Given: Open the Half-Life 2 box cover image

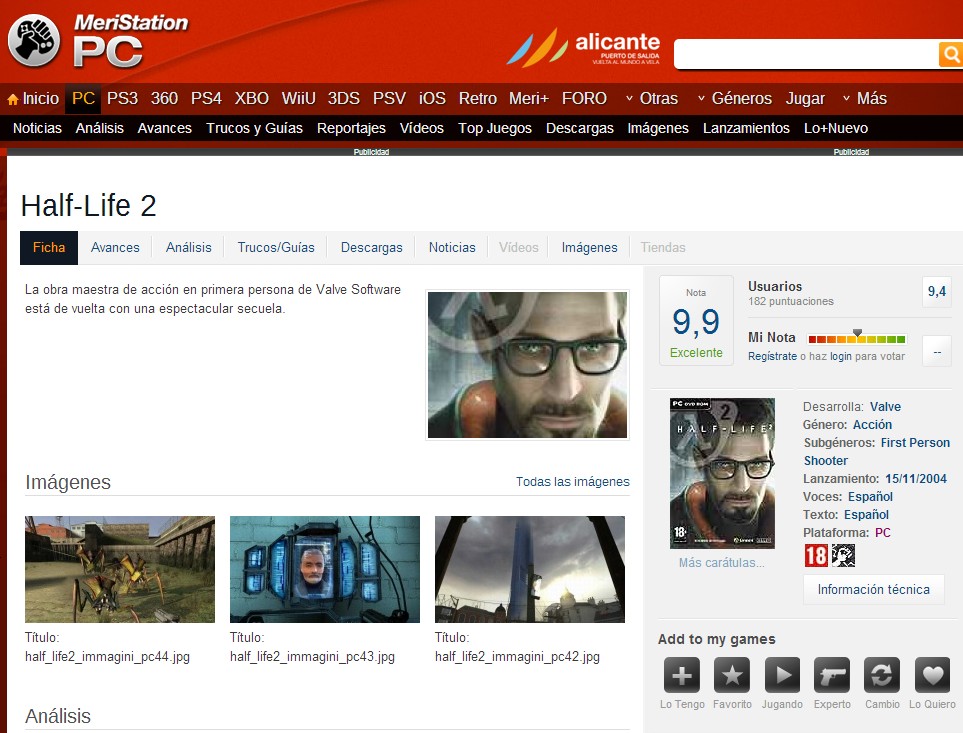Looking at the screenshot, I should [x=722, y=473].
